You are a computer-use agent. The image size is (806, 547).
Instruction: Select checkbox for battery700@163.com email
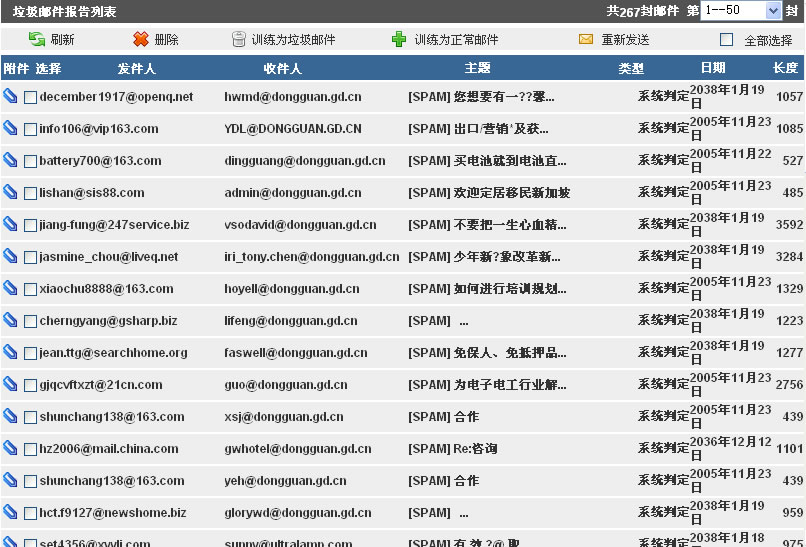click(x=30, y=161)
